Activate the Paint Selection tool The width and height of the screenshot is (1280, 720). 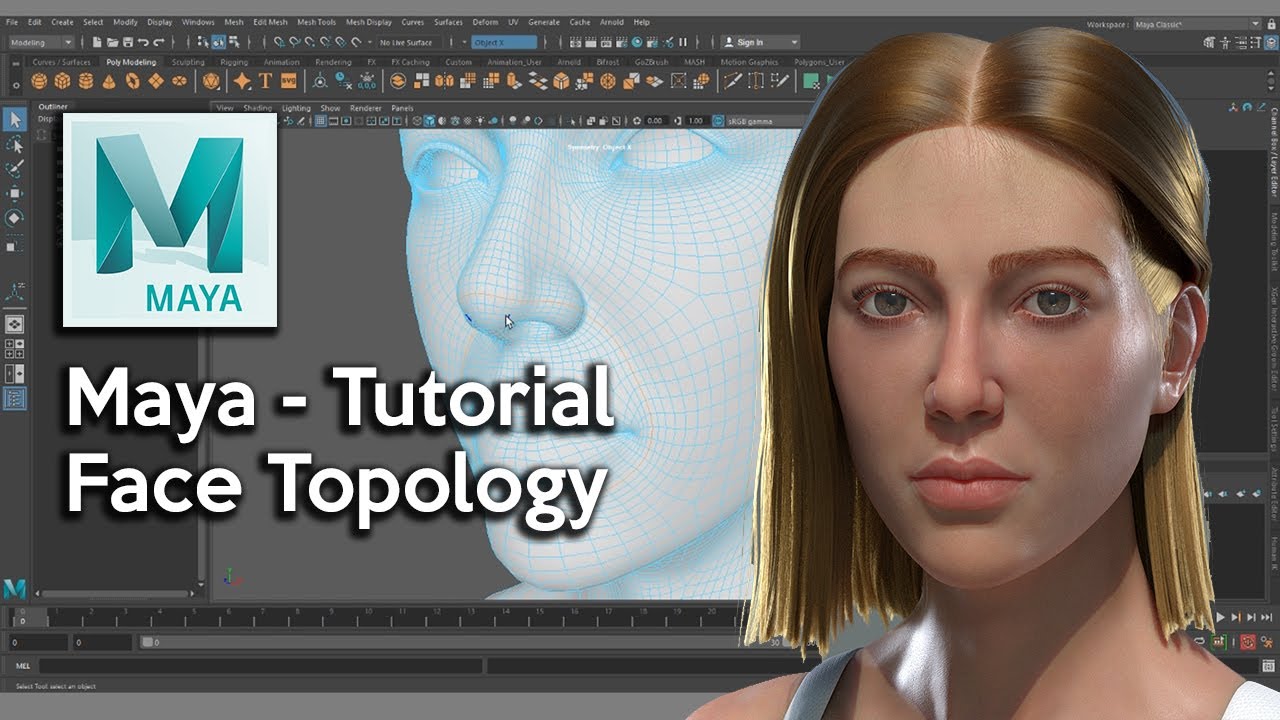point(15,169)
